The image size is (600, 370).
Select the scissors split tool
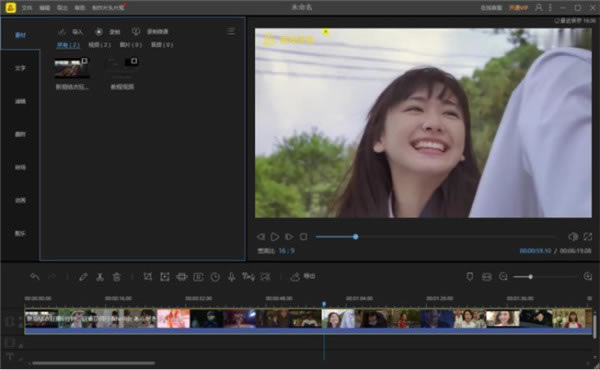100,277
